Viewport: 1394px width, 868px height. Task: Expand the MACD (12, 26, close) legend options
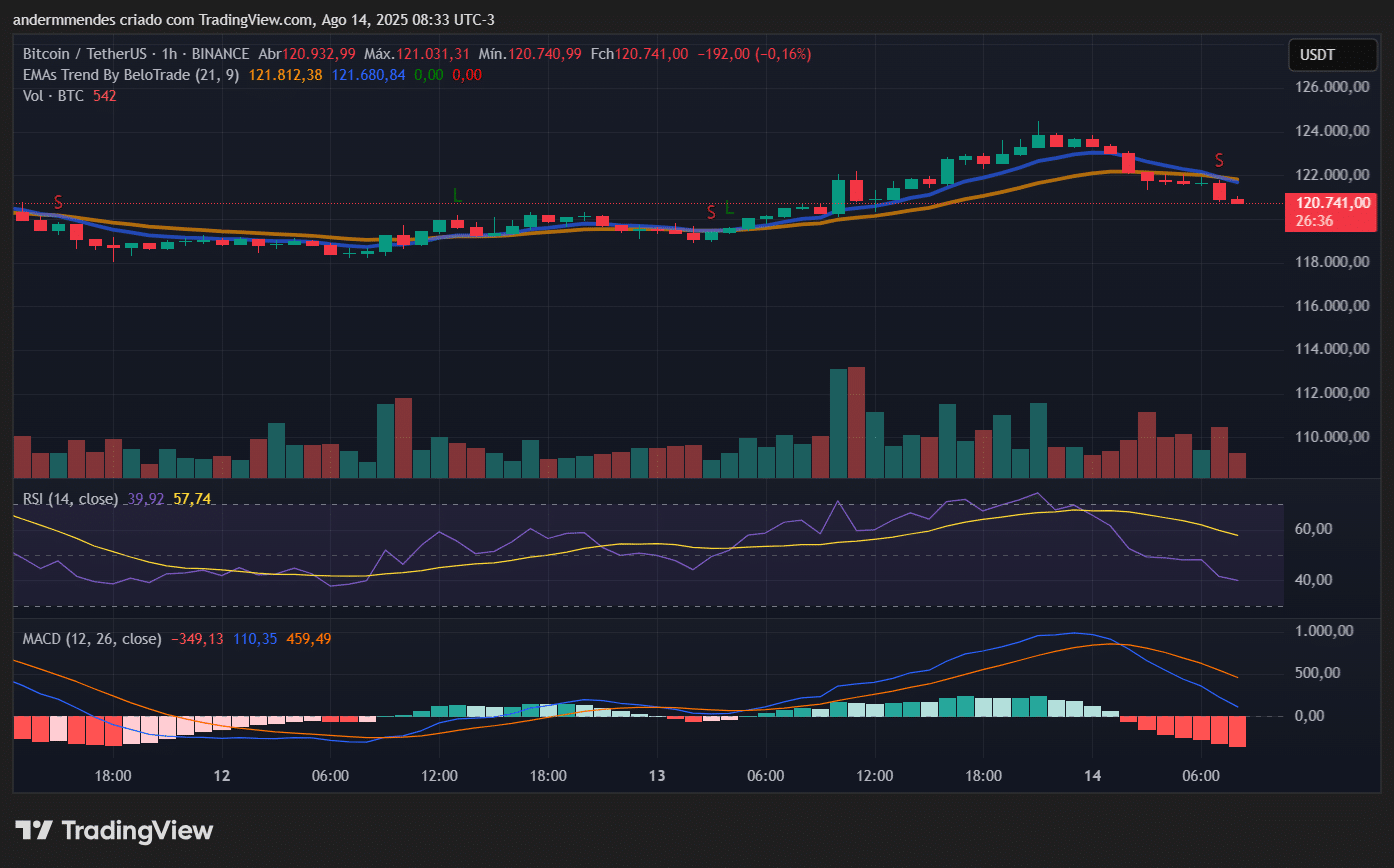coord(90,638)
